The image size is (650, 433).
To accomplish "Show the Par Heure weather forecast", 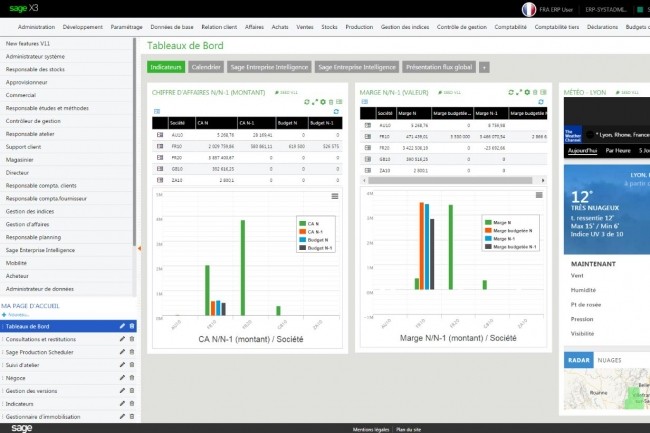I will click(618, 150).
